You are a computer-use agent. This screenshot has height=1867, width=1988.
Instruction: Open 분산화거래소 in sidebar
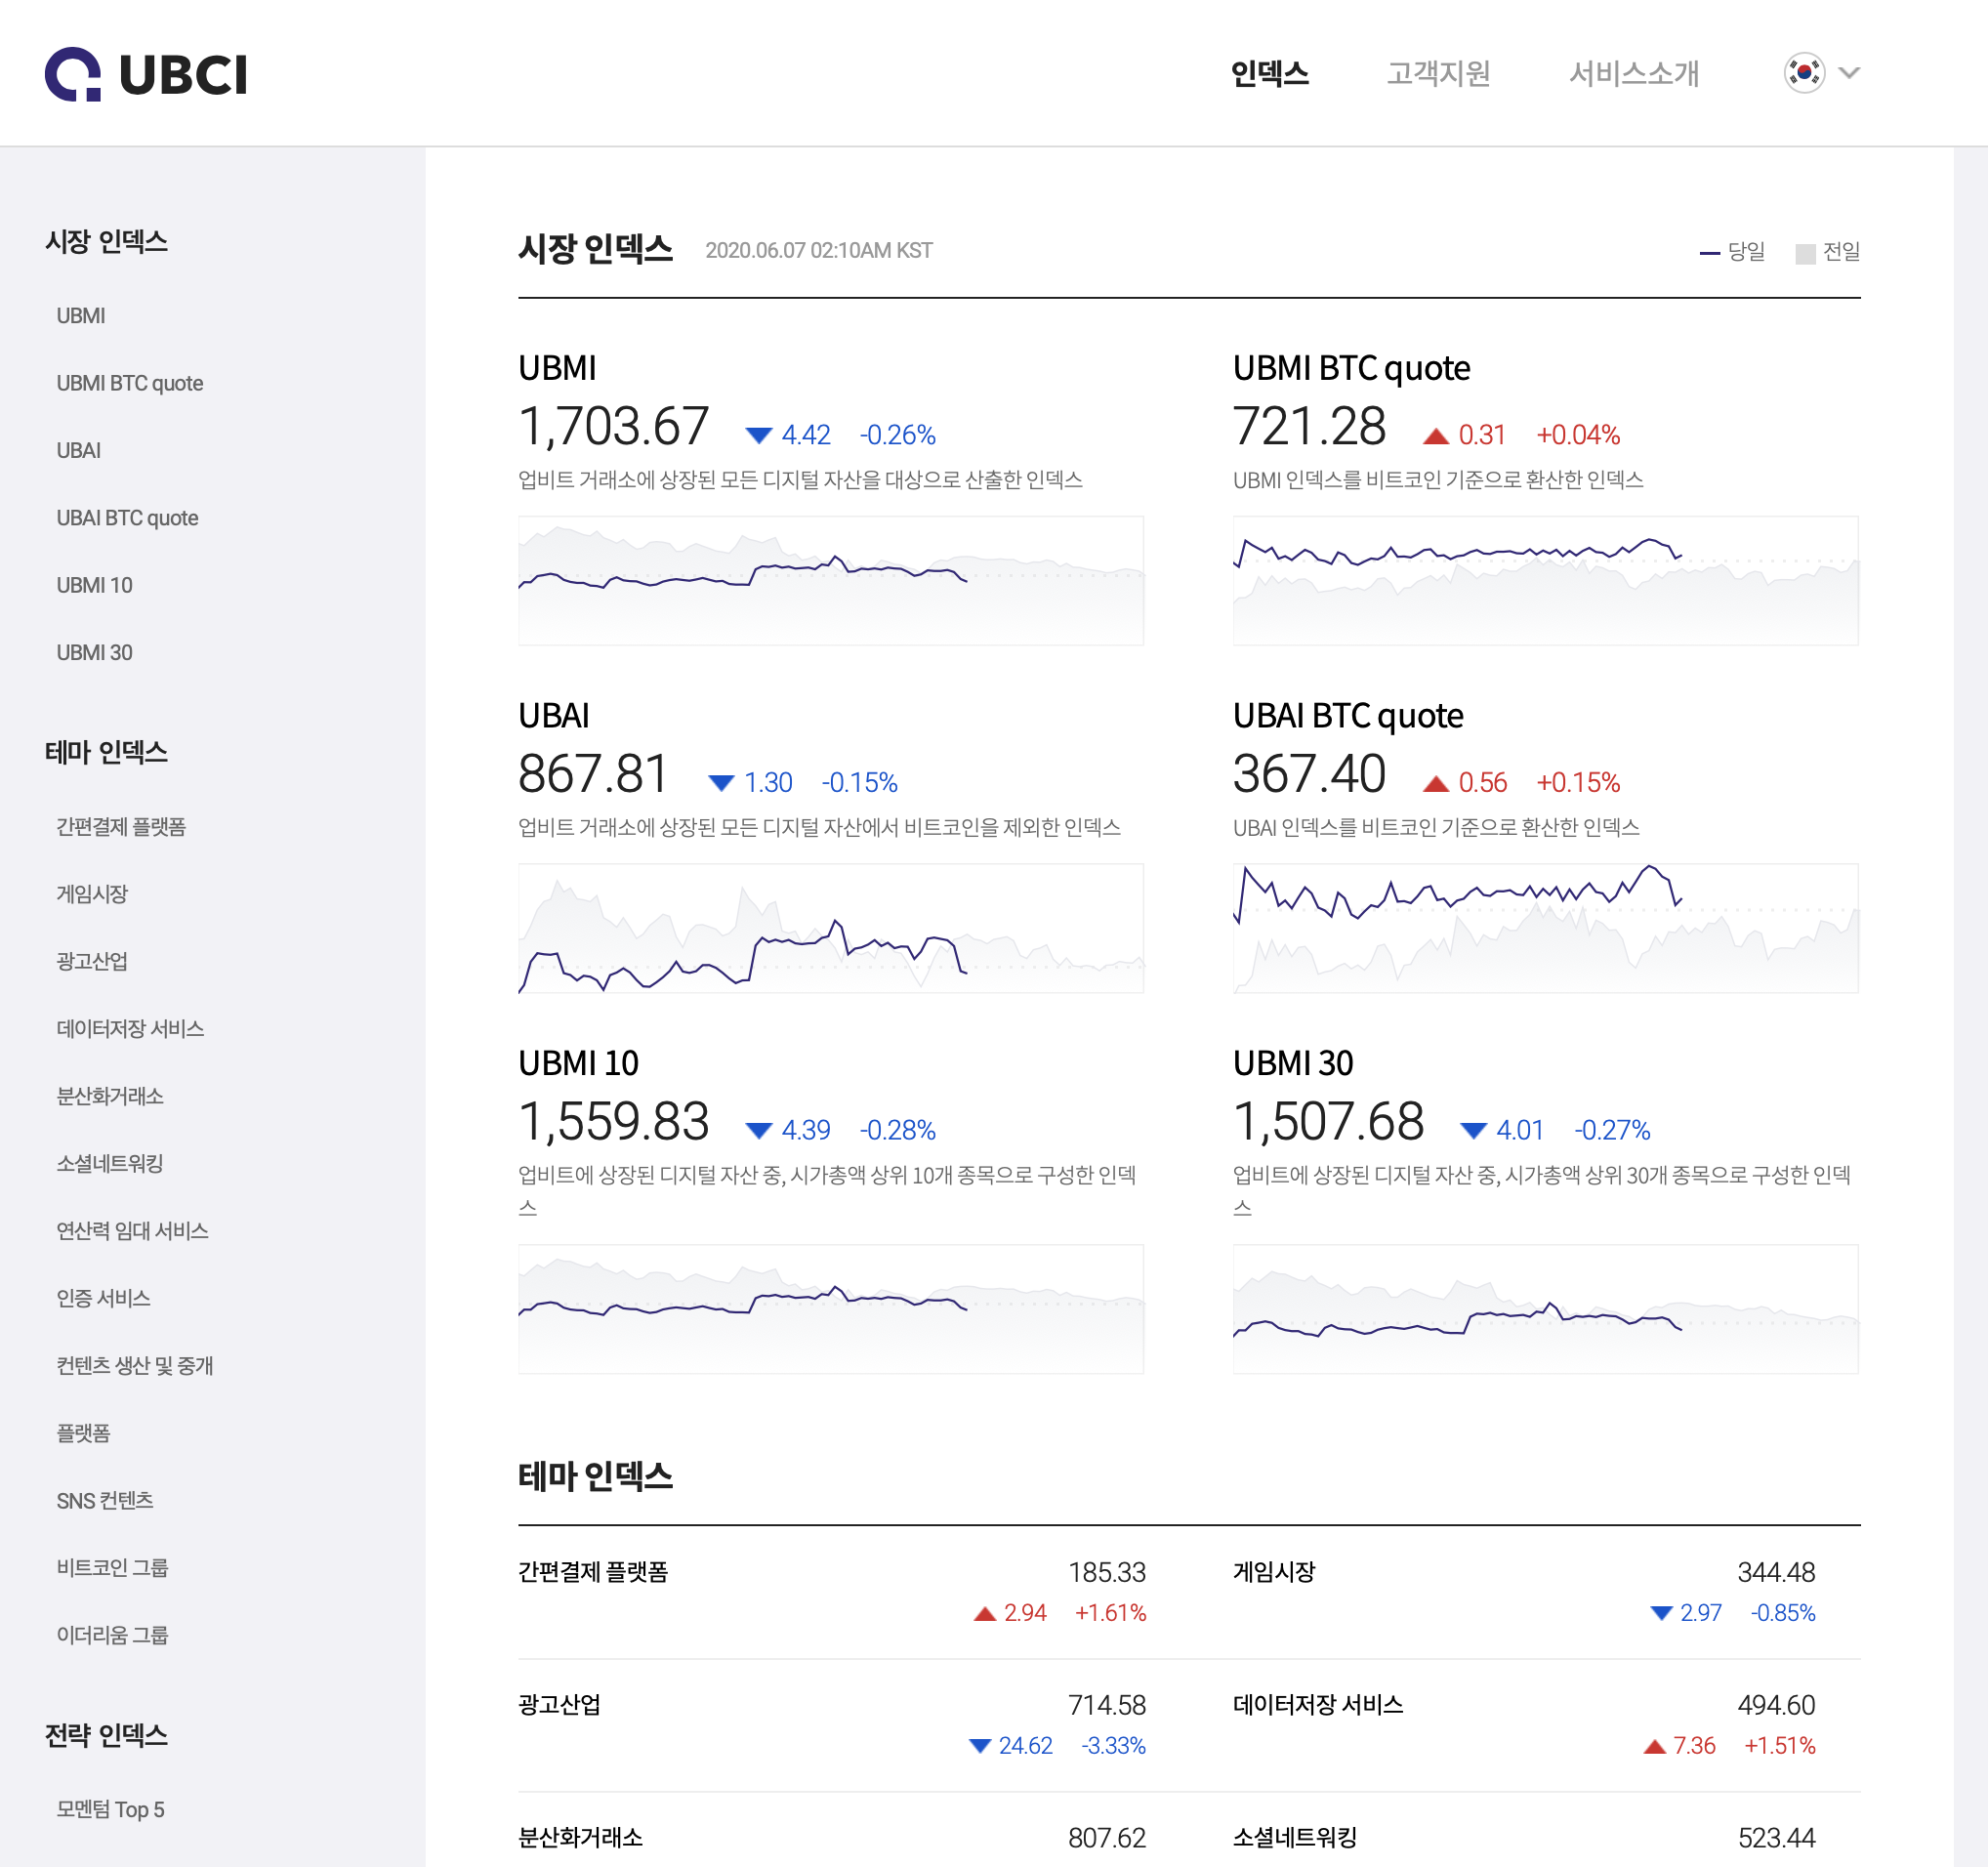pos(110,1096)
